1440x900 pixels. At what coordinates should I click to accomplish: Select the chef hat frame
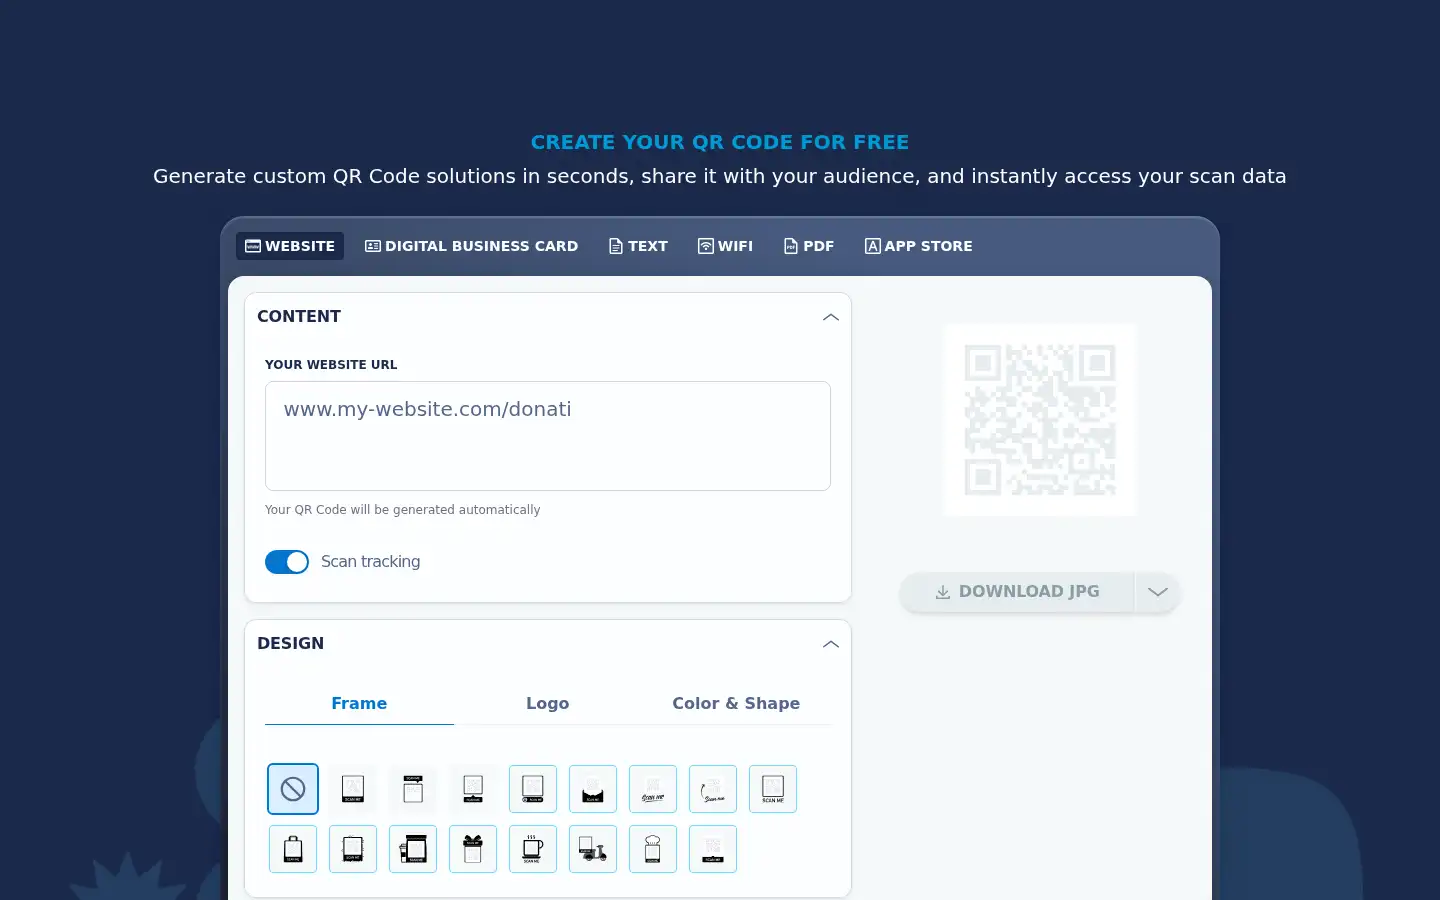pos(653,849)
